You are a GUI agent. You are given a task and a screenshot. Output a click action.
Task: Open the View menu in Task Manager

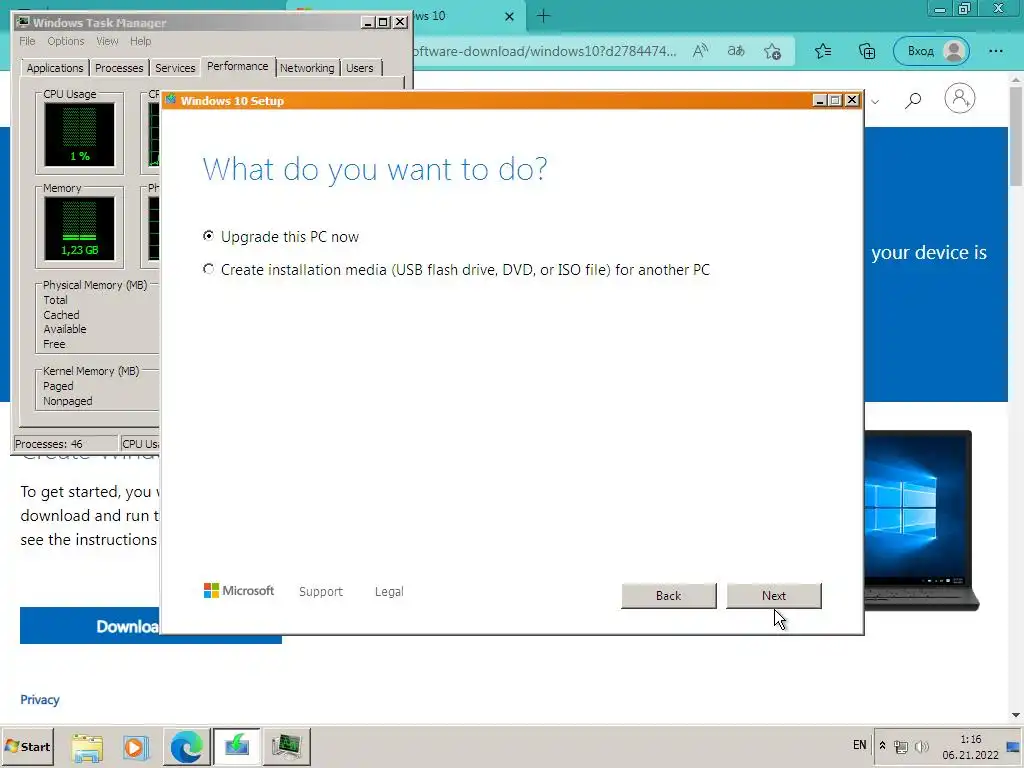click(107, 41)
